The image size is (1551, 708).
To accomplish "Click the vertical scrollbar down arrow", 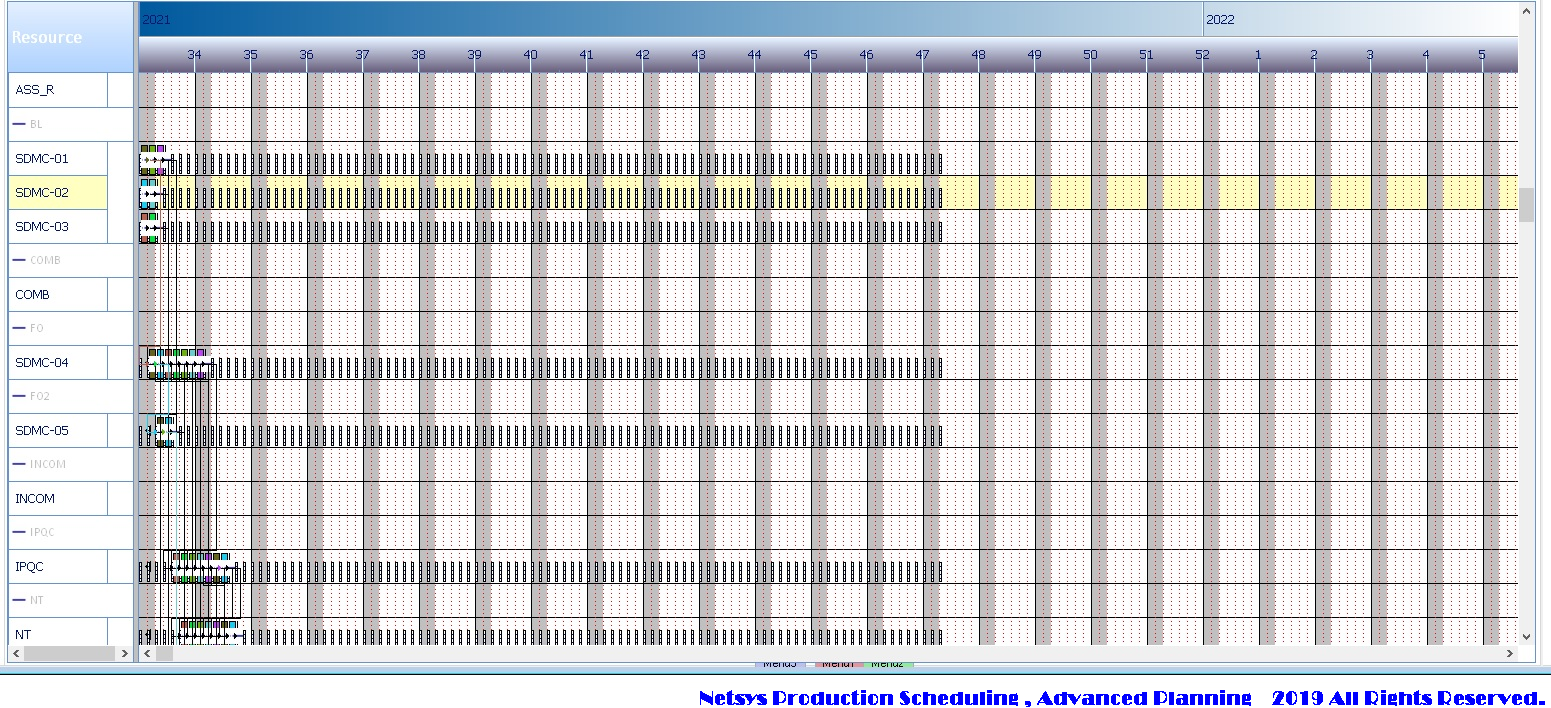I will click(x=1526, y=636).
